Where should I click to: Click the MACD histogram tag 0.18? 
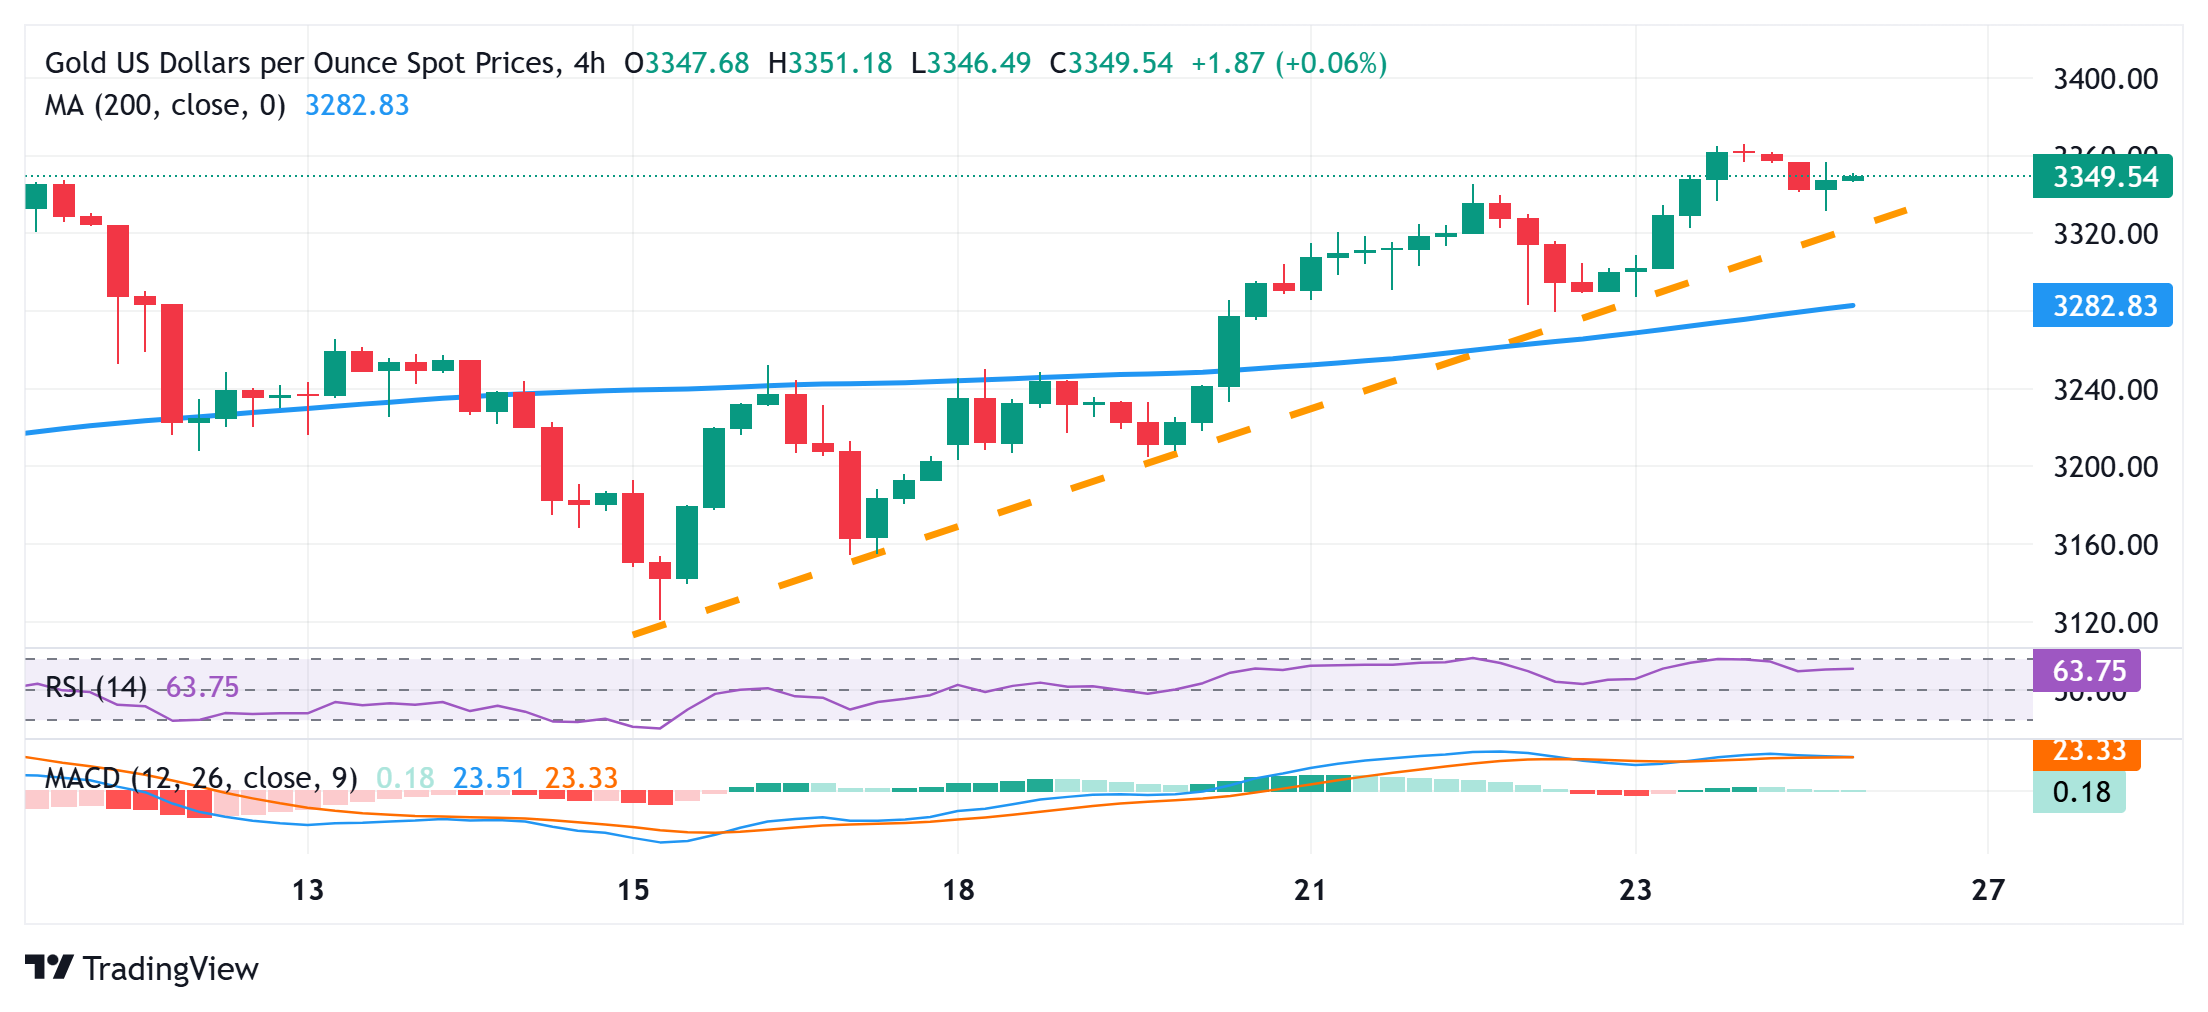(x=2079, y=792)
